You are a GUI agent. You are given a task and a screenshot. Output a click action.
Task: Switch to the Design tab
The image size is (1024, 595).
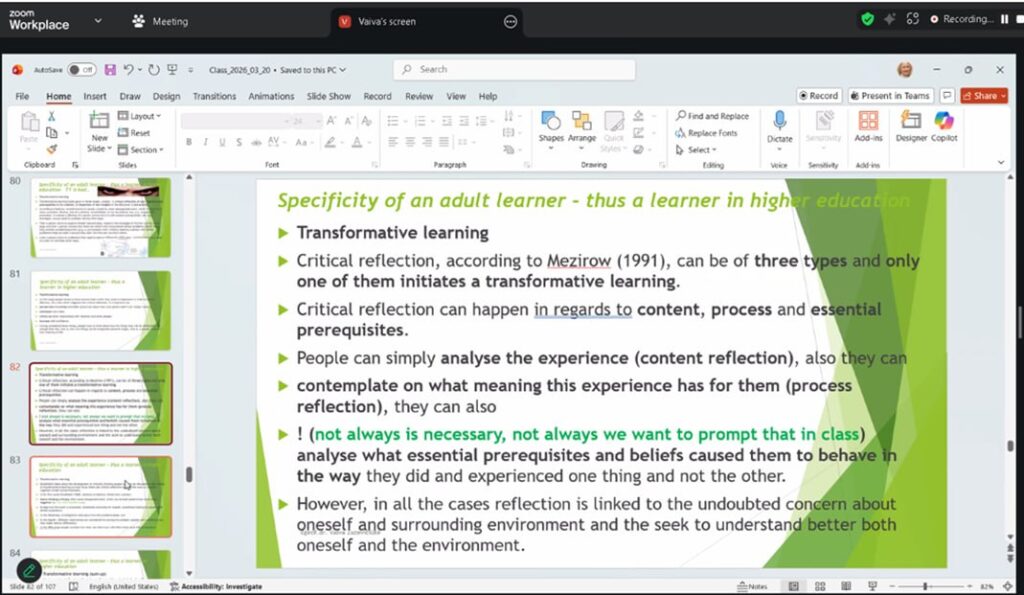pos(167,96)
